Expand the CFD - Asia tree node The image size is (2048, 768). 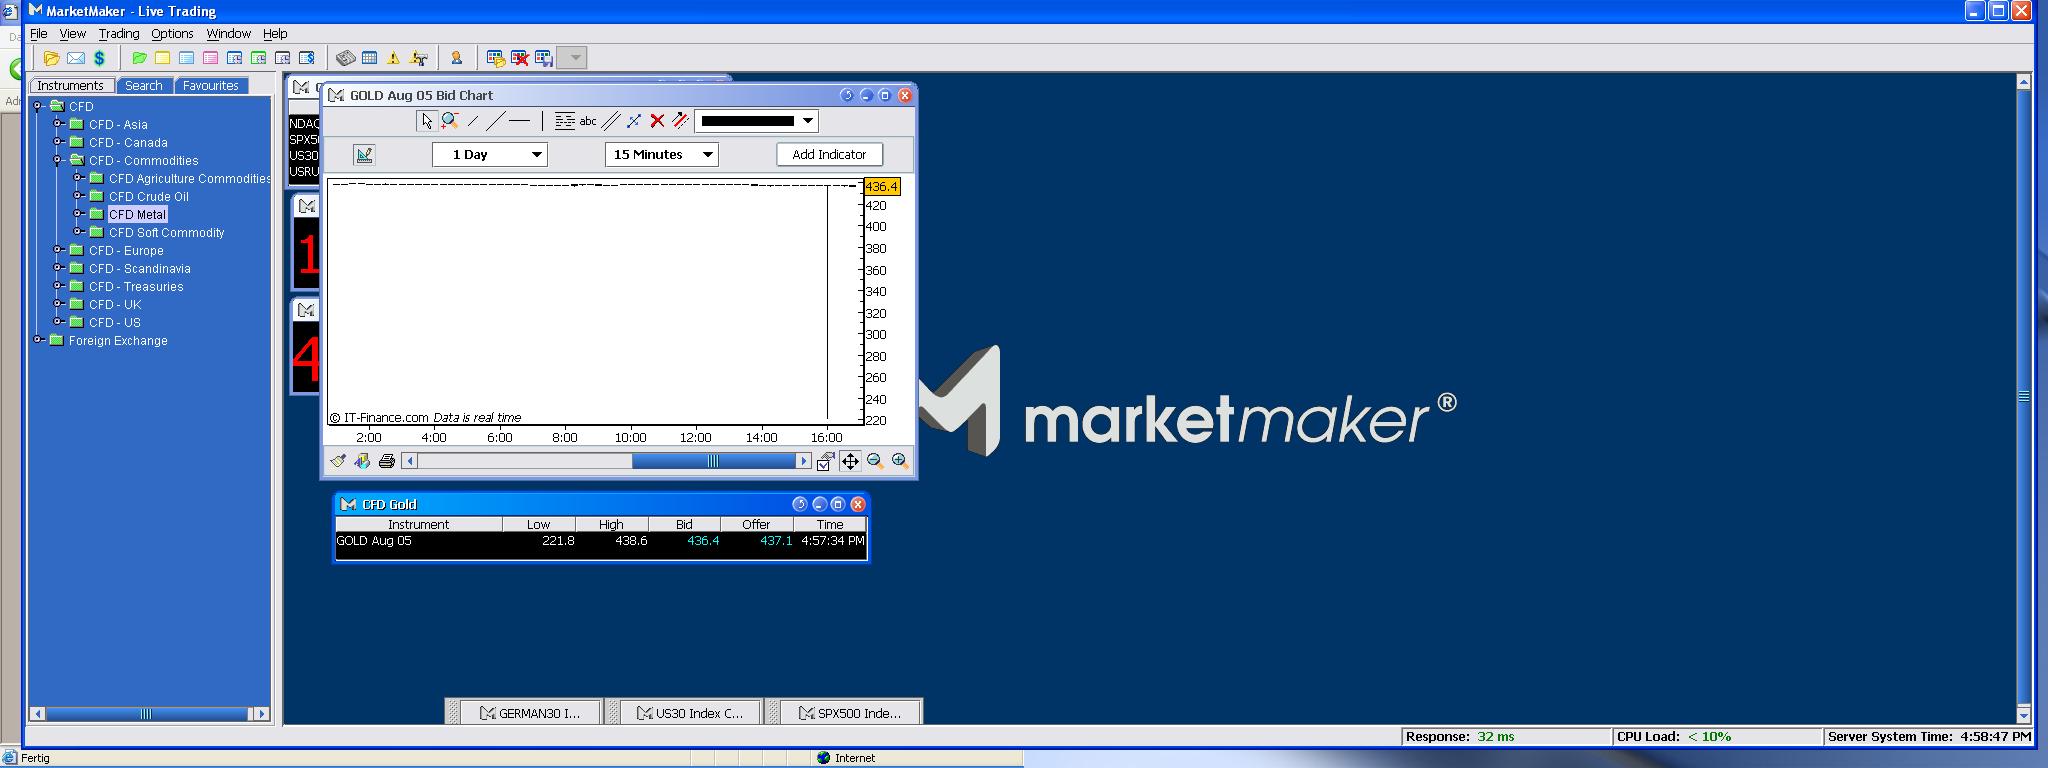(58, 124)
